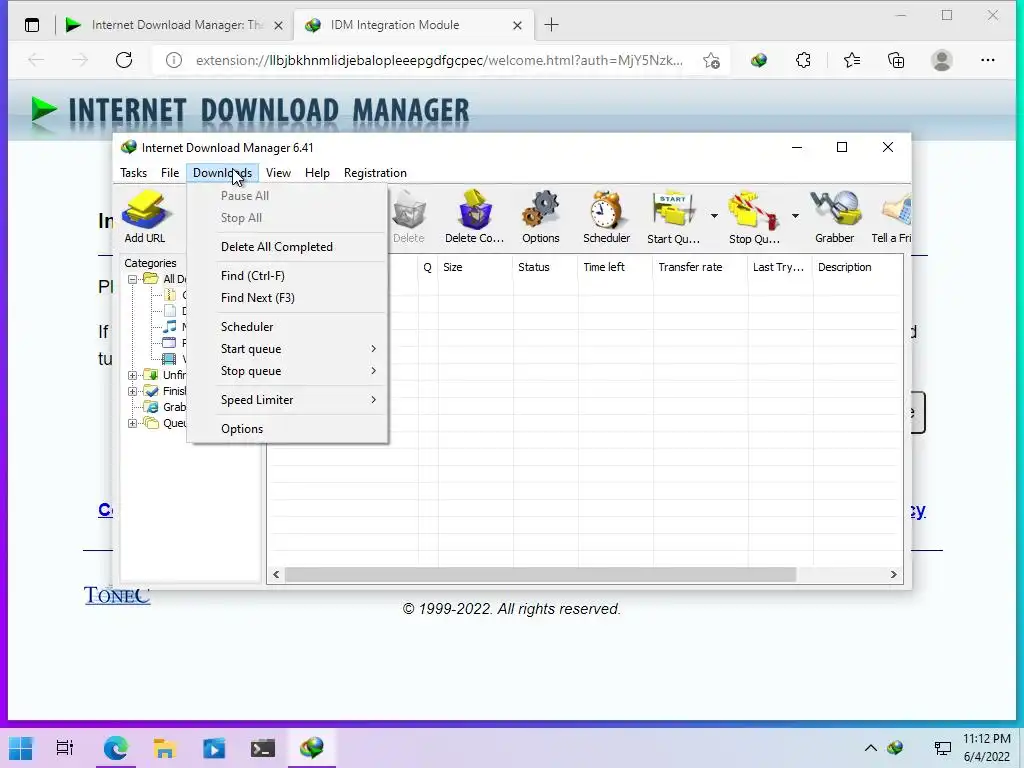Screen dimensions: 1024x768
Task: Close the IDM Integration Module tab
Action: tap(517, 25)
